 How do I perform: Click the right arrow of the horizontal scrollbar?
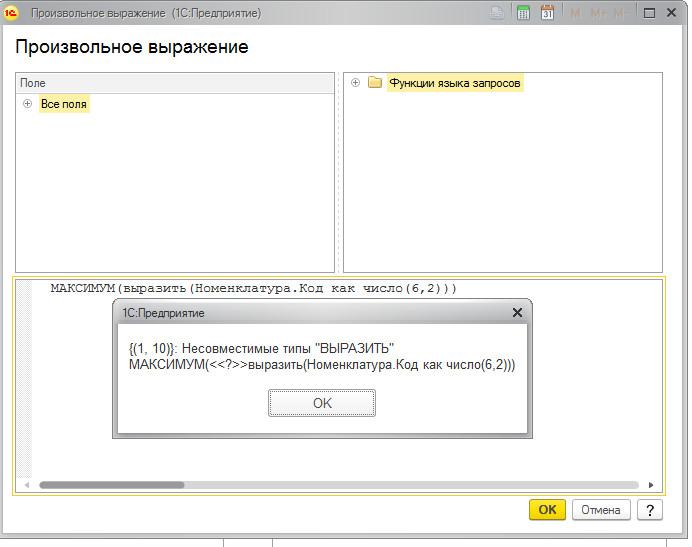click(651, 484)
